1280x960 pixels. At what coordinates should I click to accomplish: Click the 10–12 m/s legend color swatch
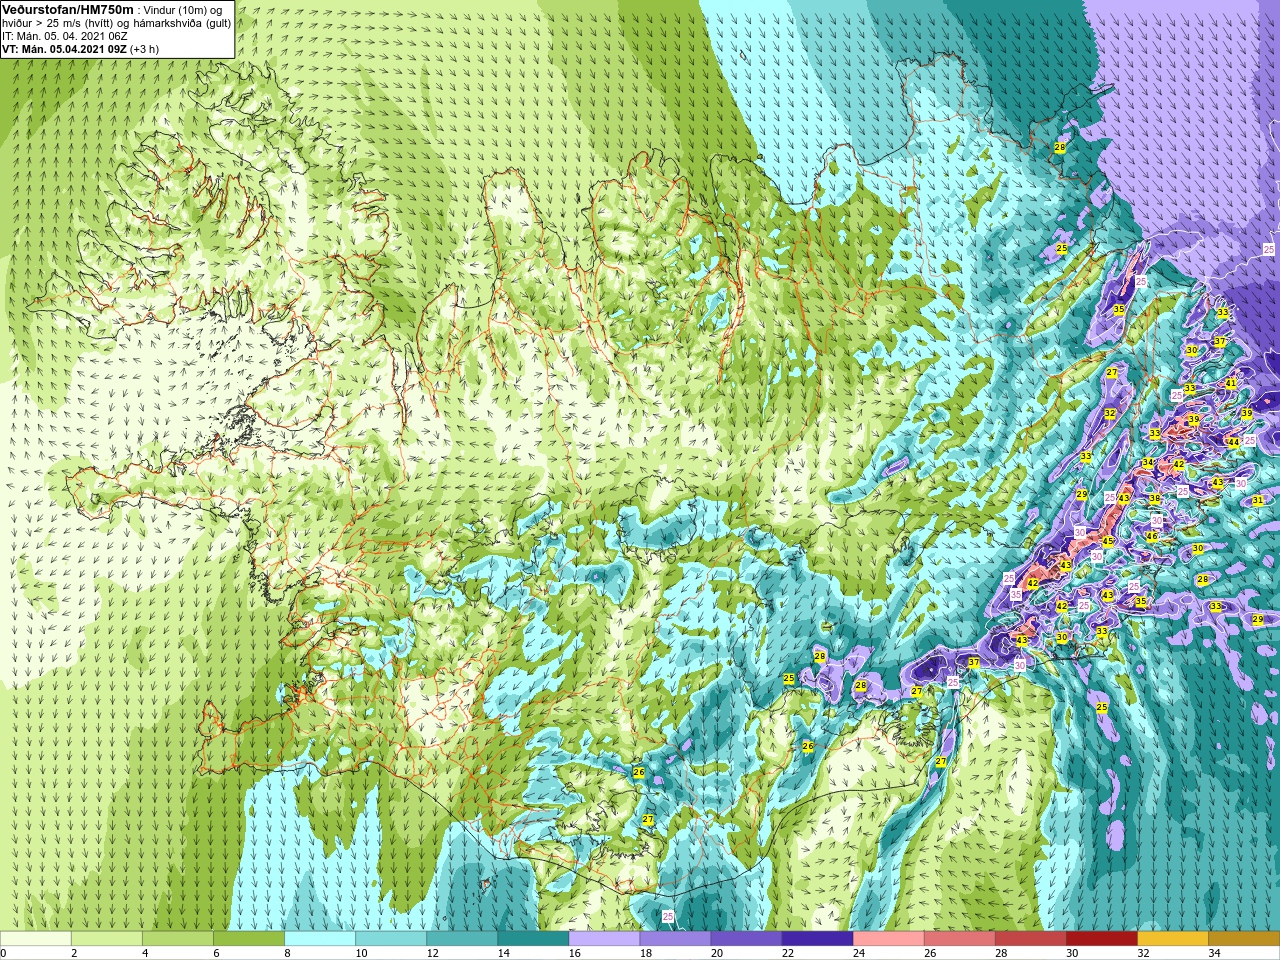(391, 939)
